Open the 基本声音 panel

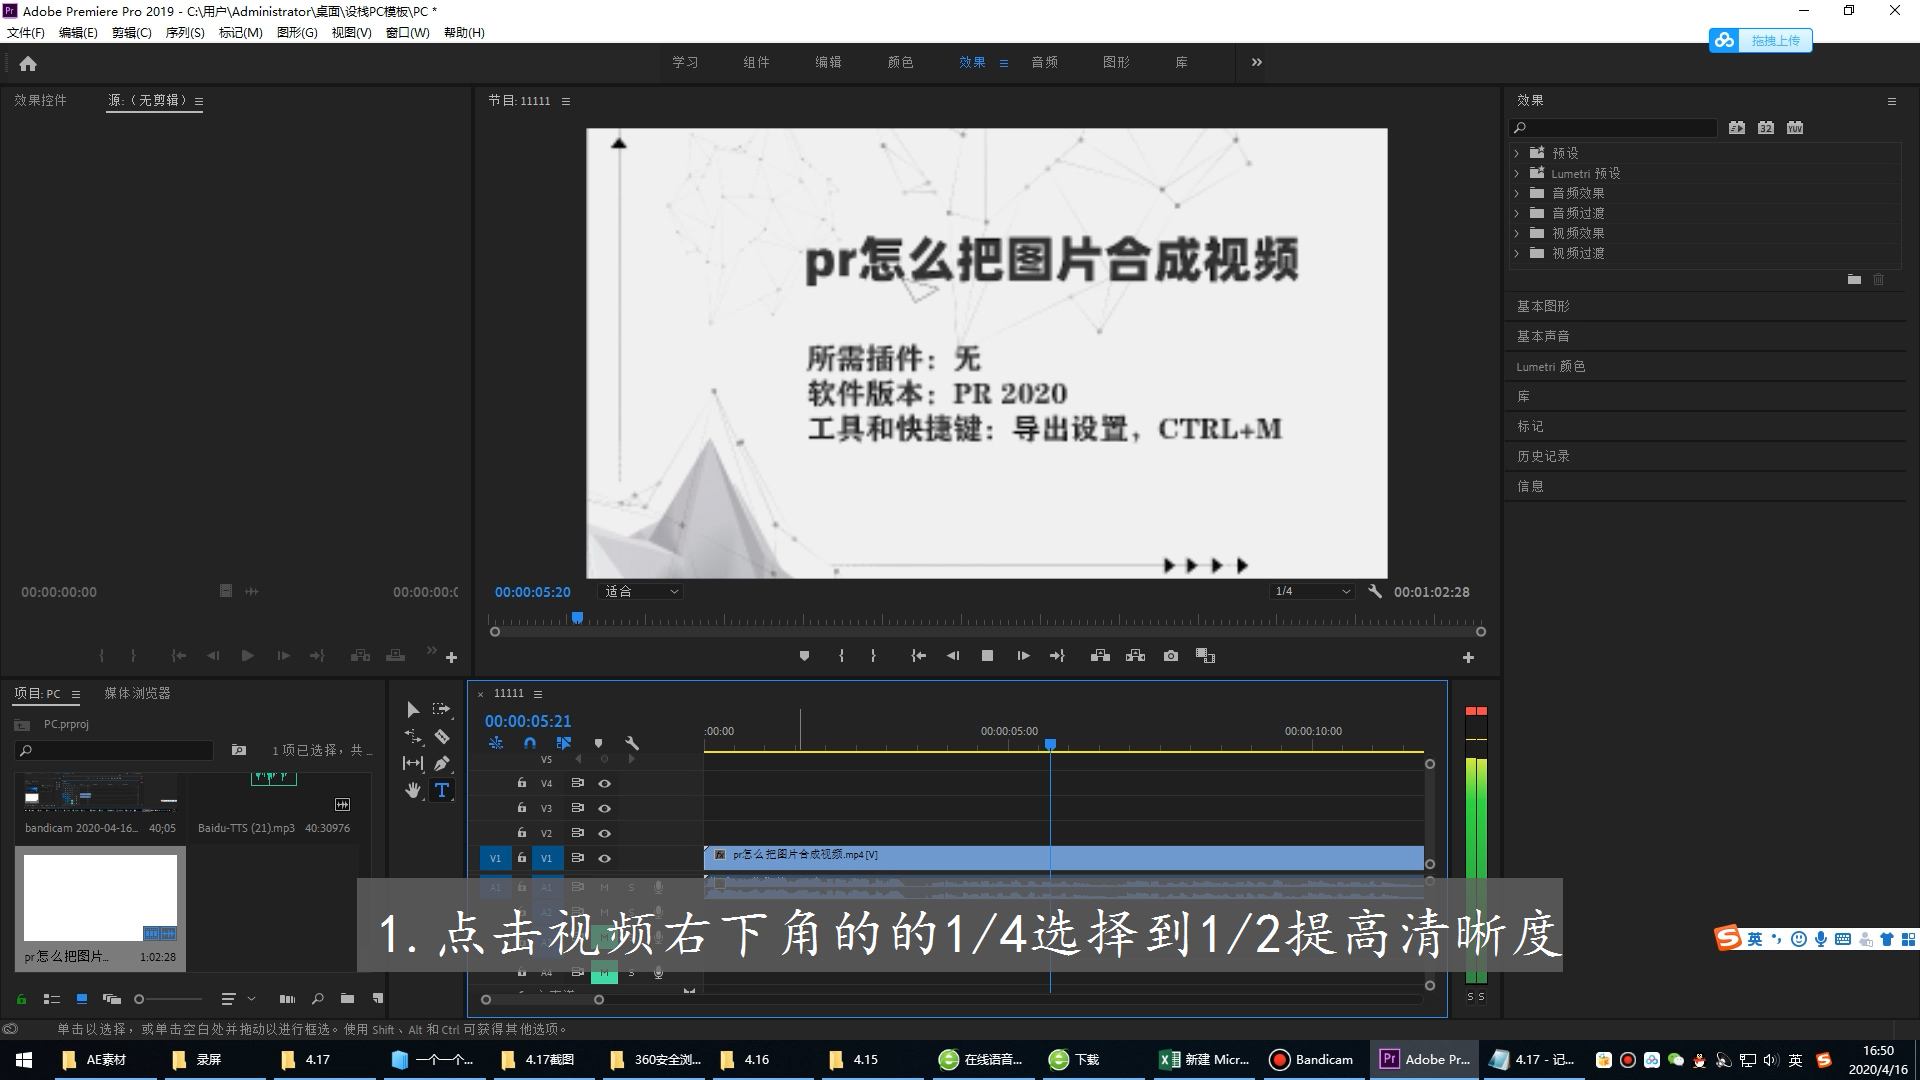point(1543,336)
